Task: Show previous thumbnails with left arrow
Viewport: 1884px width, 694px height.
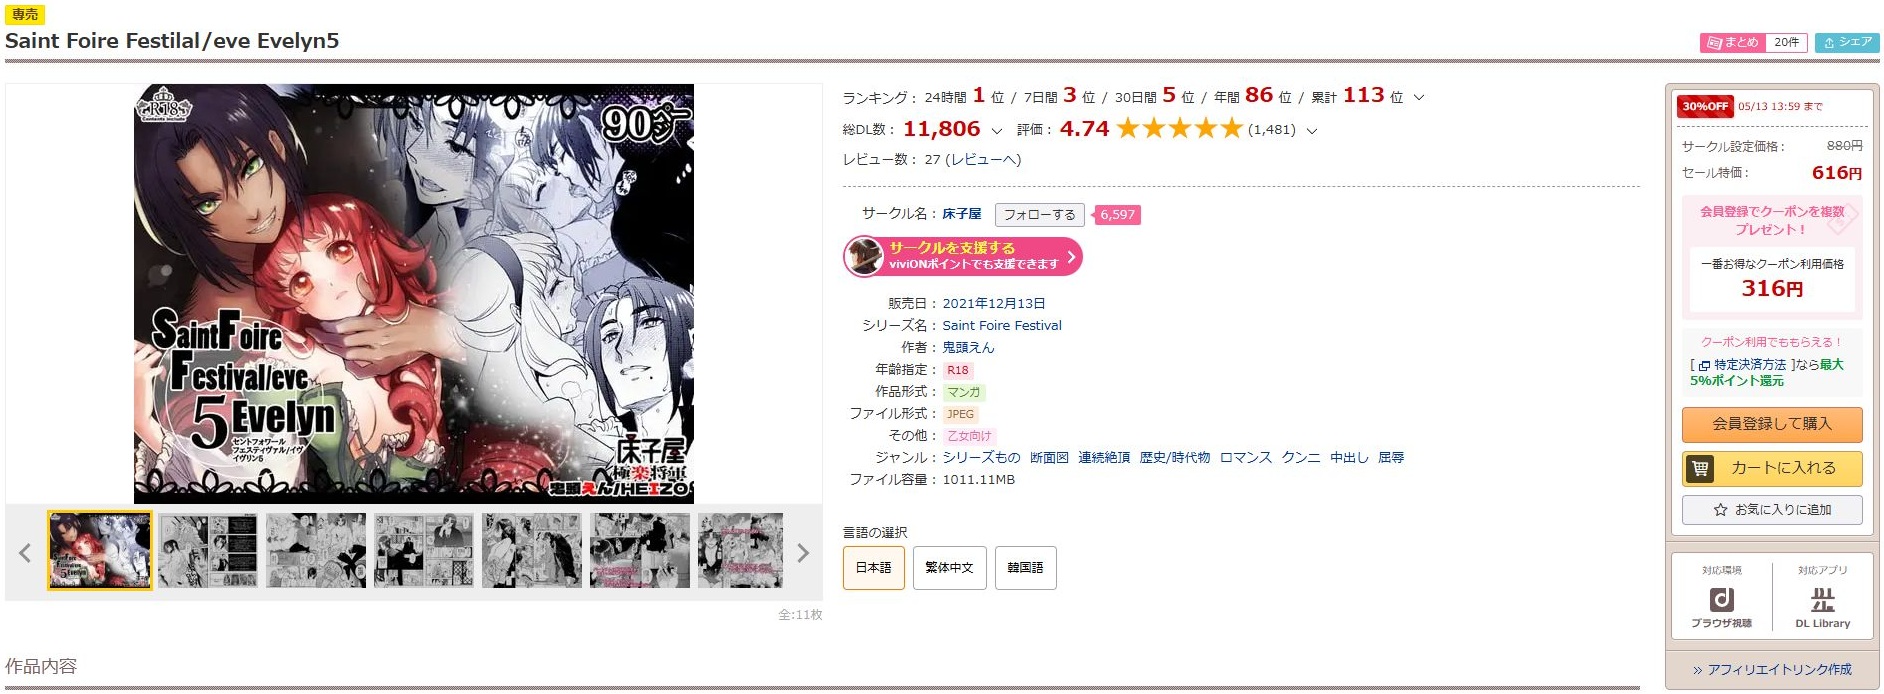Action: pyautogui.click(x=25, y=553)
